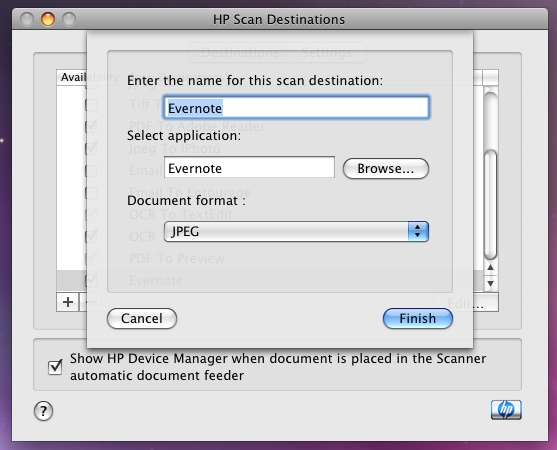Click the dimmed Edit... button
557x450 pixels.
[466, 303]
